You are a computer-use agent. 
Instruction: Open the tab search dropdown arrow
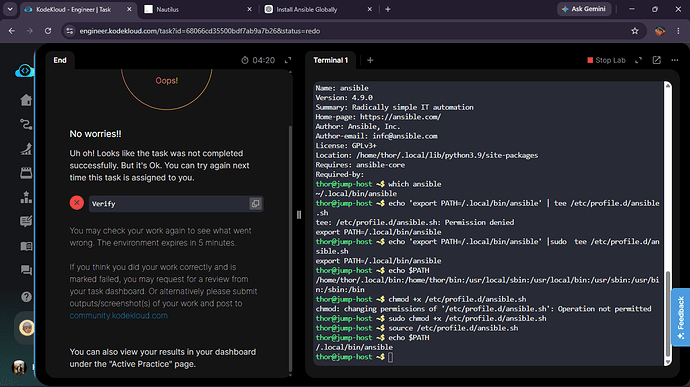(x=10, y=9)
